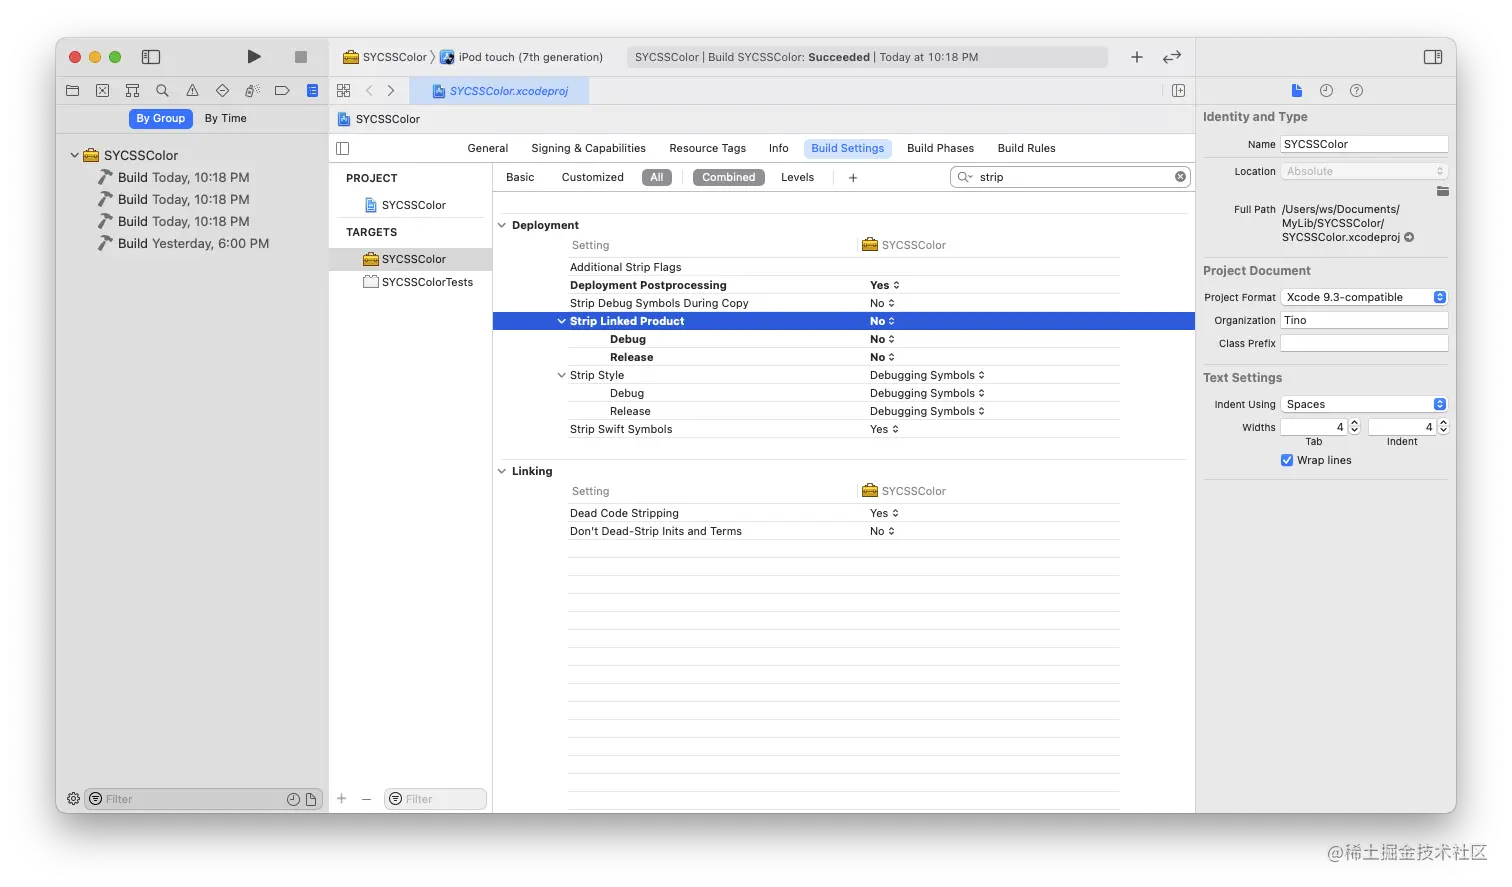Open the Library with plus button

pos(1137,57)
